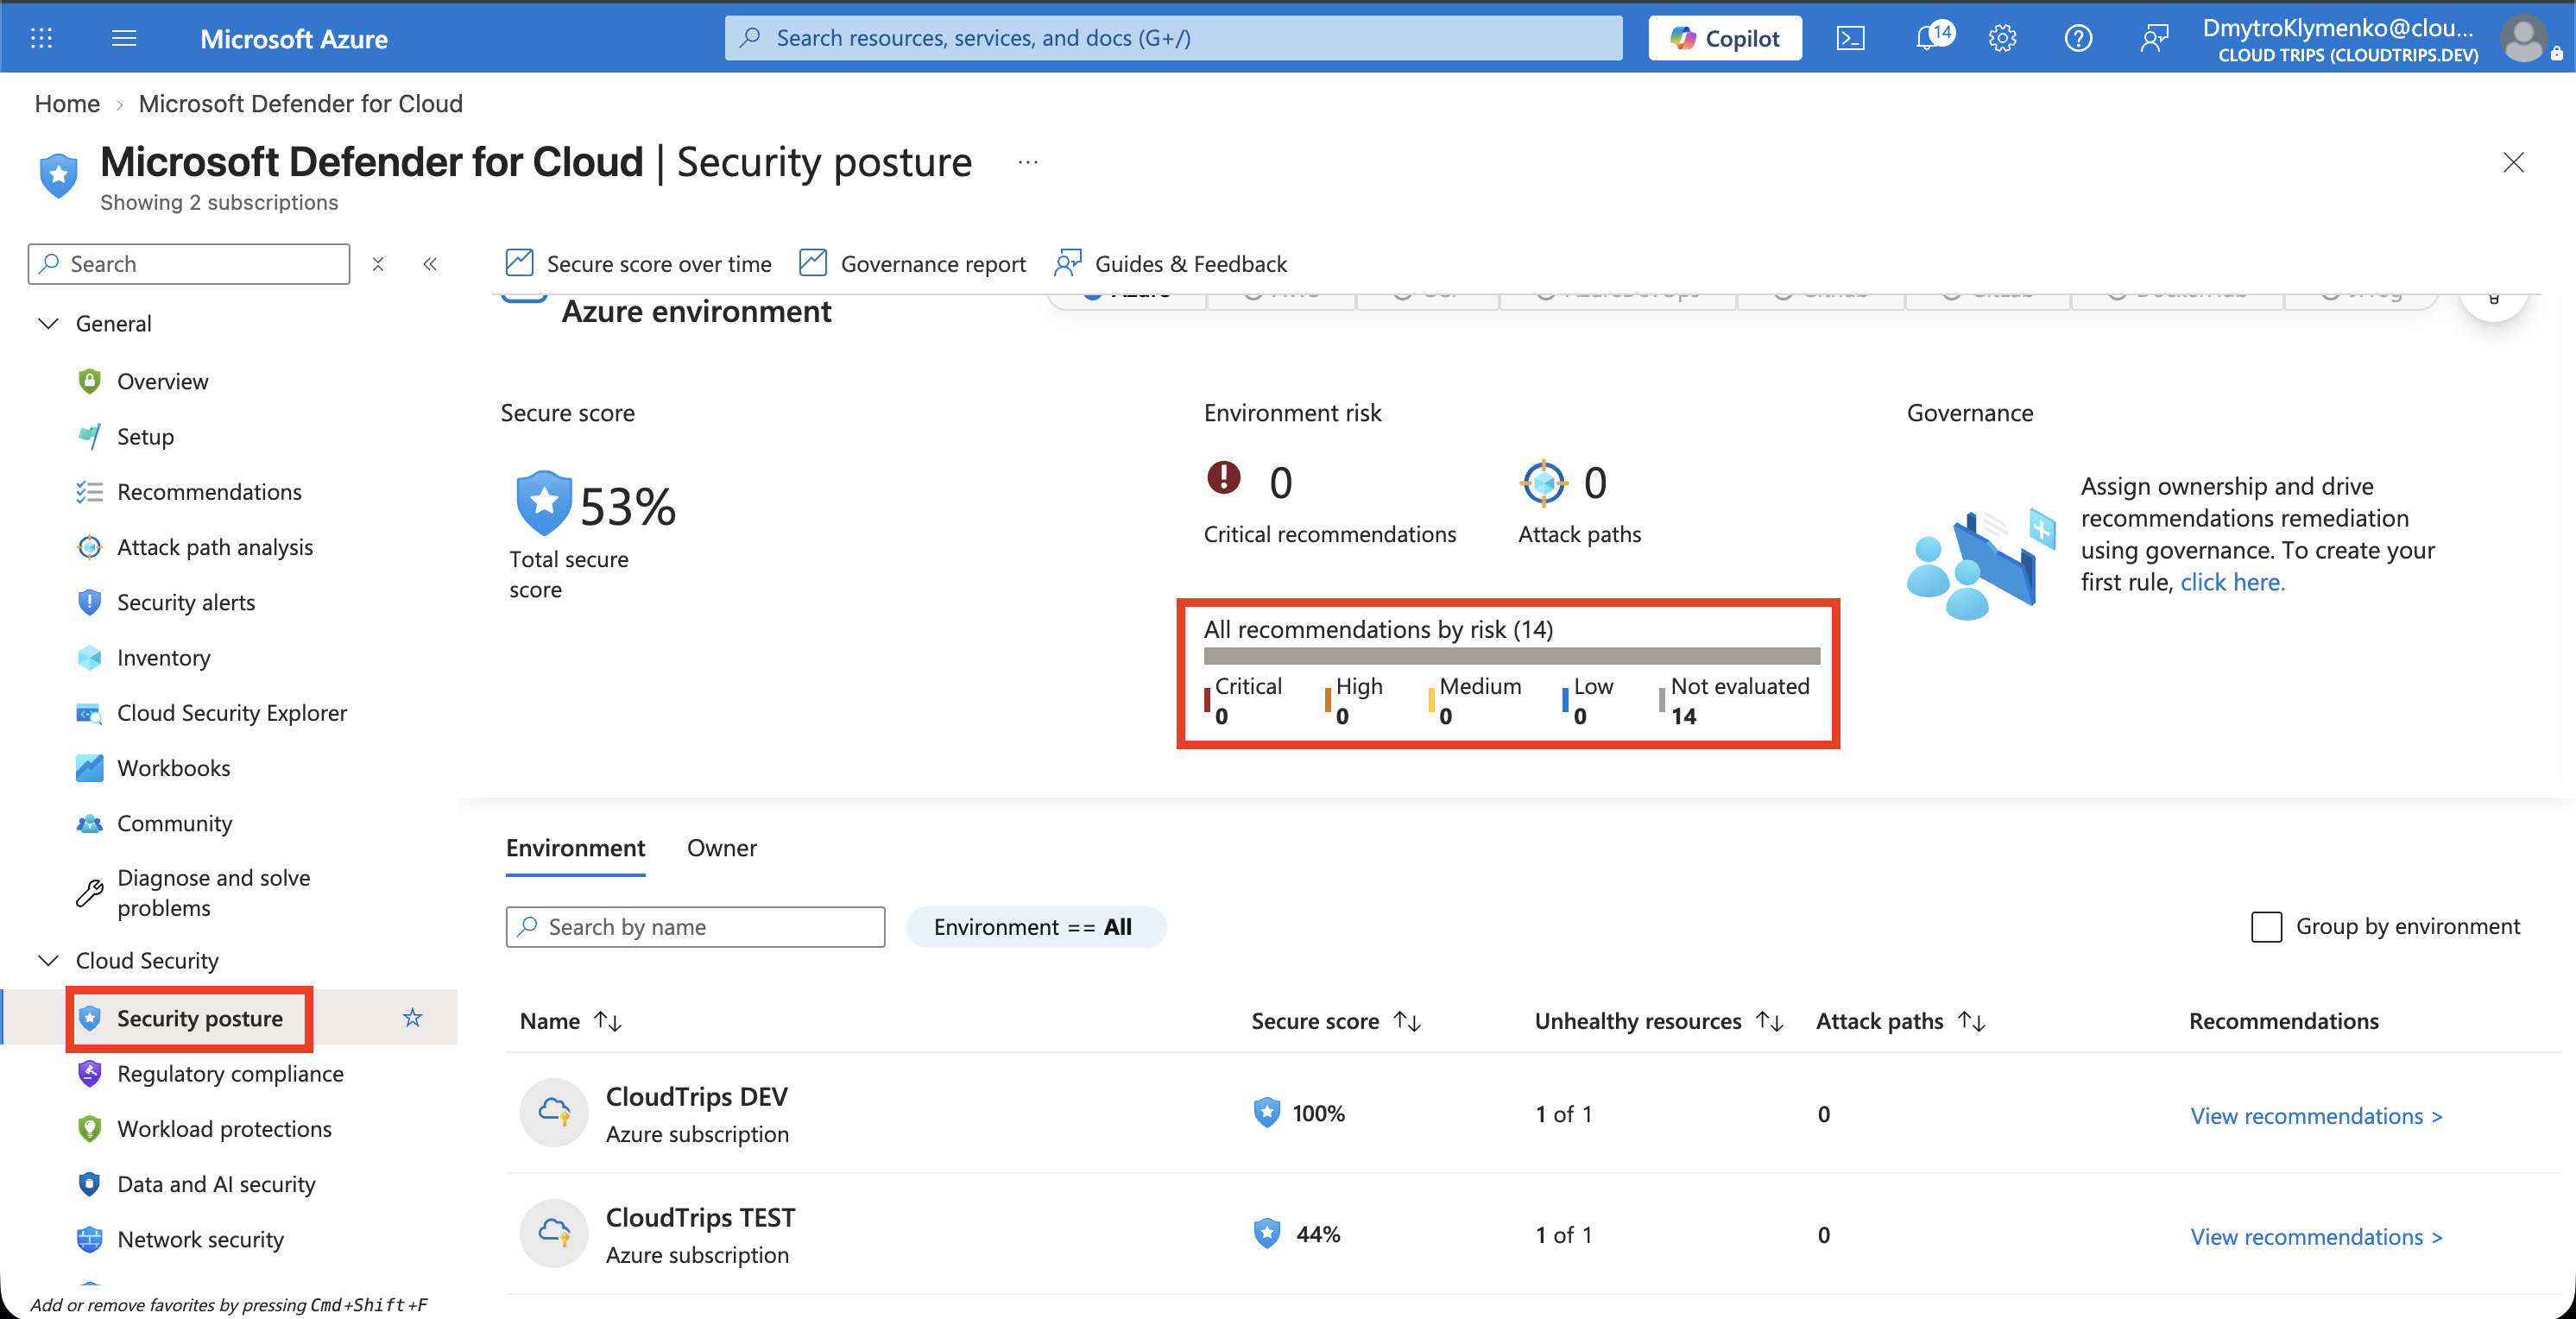Image resolution: width=2576 pixels, height=1319 pixels.
Task: Open CloudTrips DEV subscription row
Action: (1534, 1113)
